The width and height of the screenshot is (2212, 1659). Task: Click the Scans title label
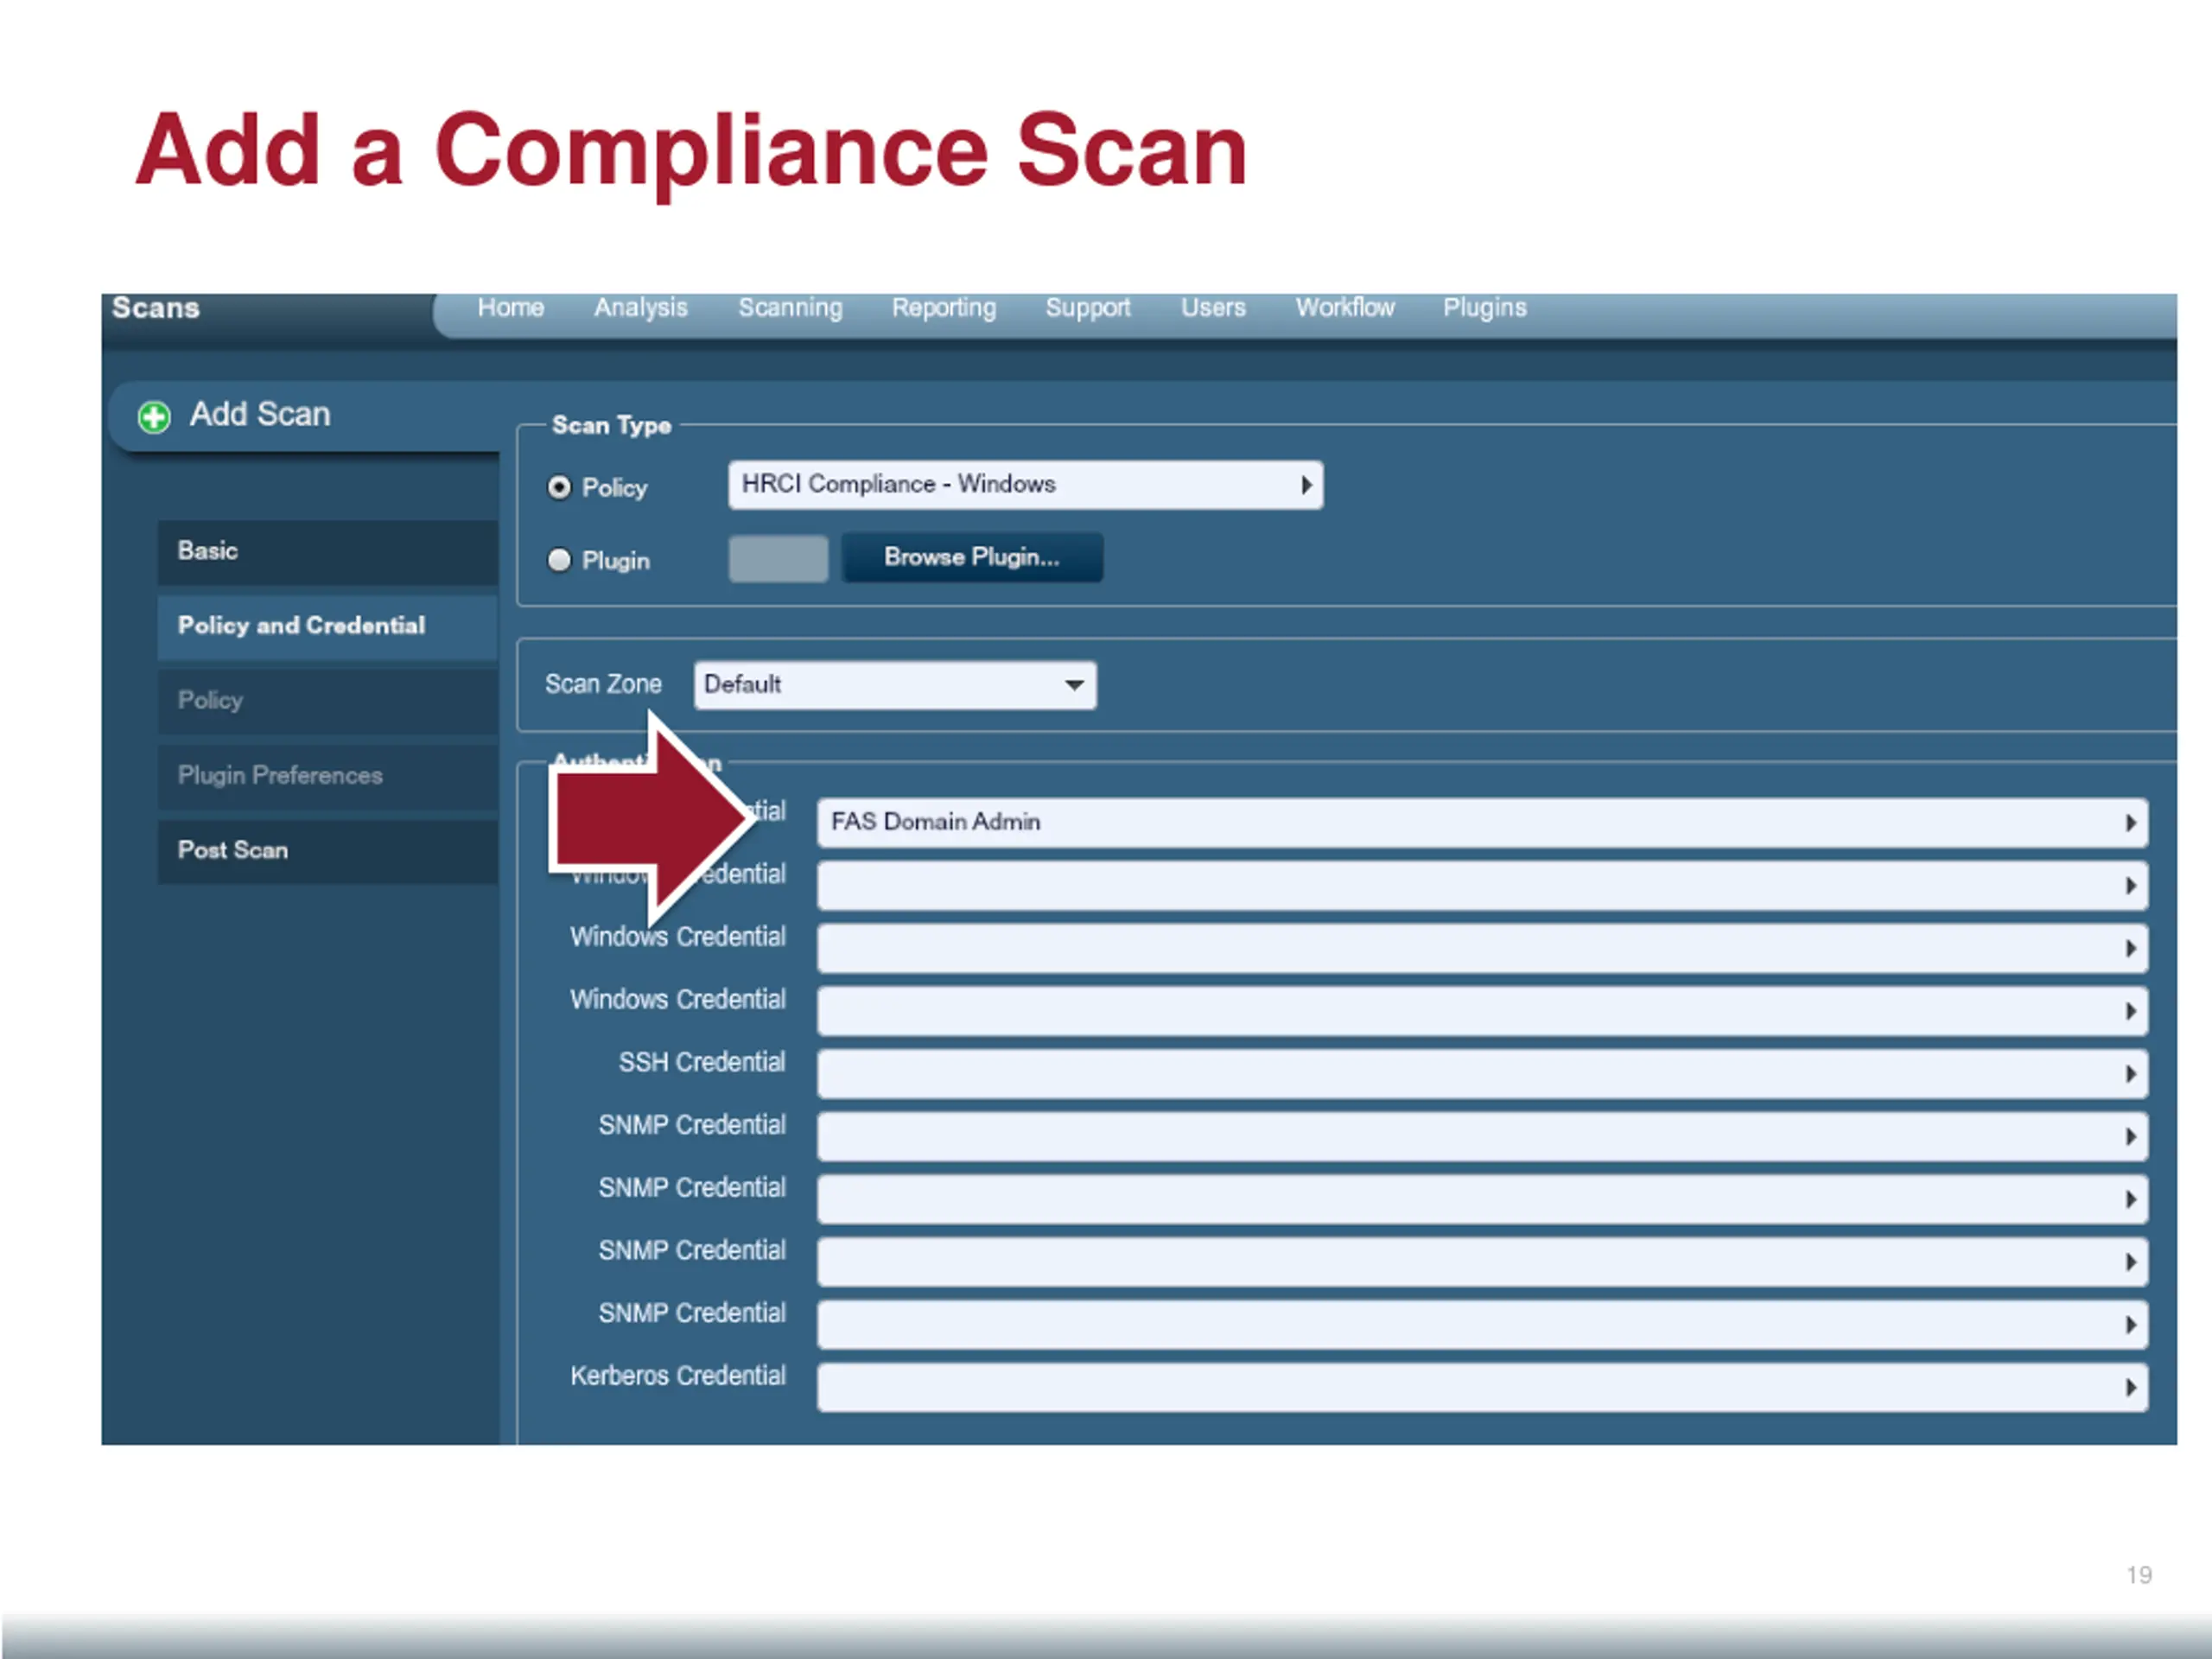(x=156, y=308)
